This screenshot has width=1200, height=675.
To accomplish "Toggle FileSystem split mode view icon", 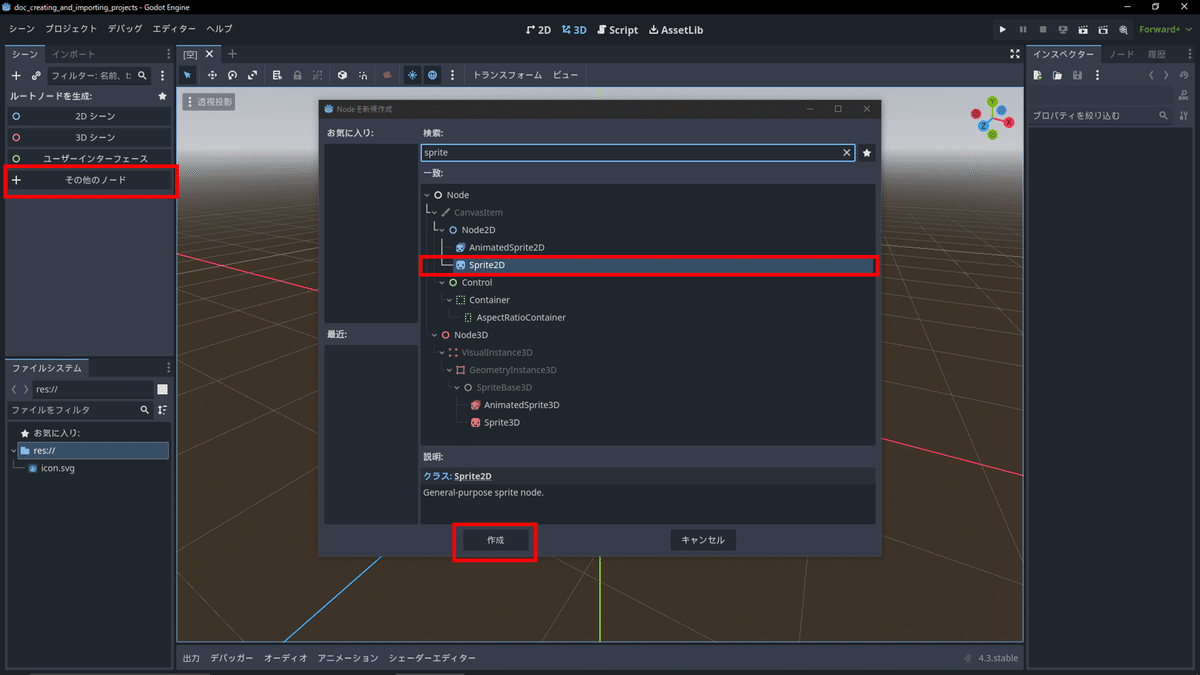I will pyautogui.click(x=162, y=389).
